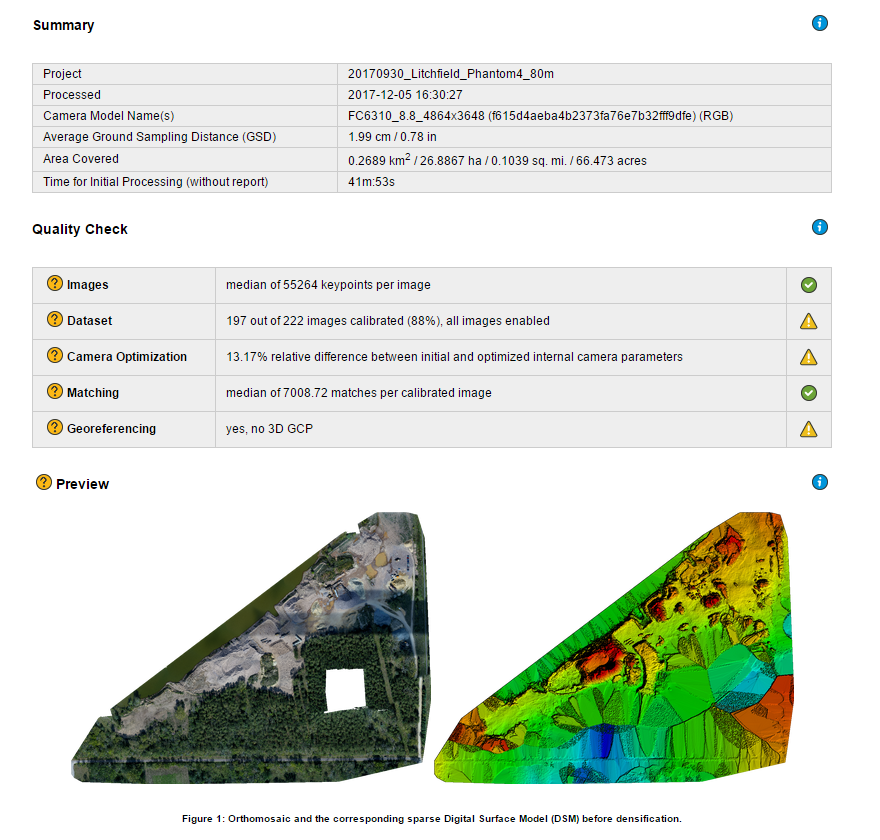The width and height of the screenshot is (880, 840).
Task: Select the GSD value 1.99 cm / 0.78 in
Action: tap(392, 137)
